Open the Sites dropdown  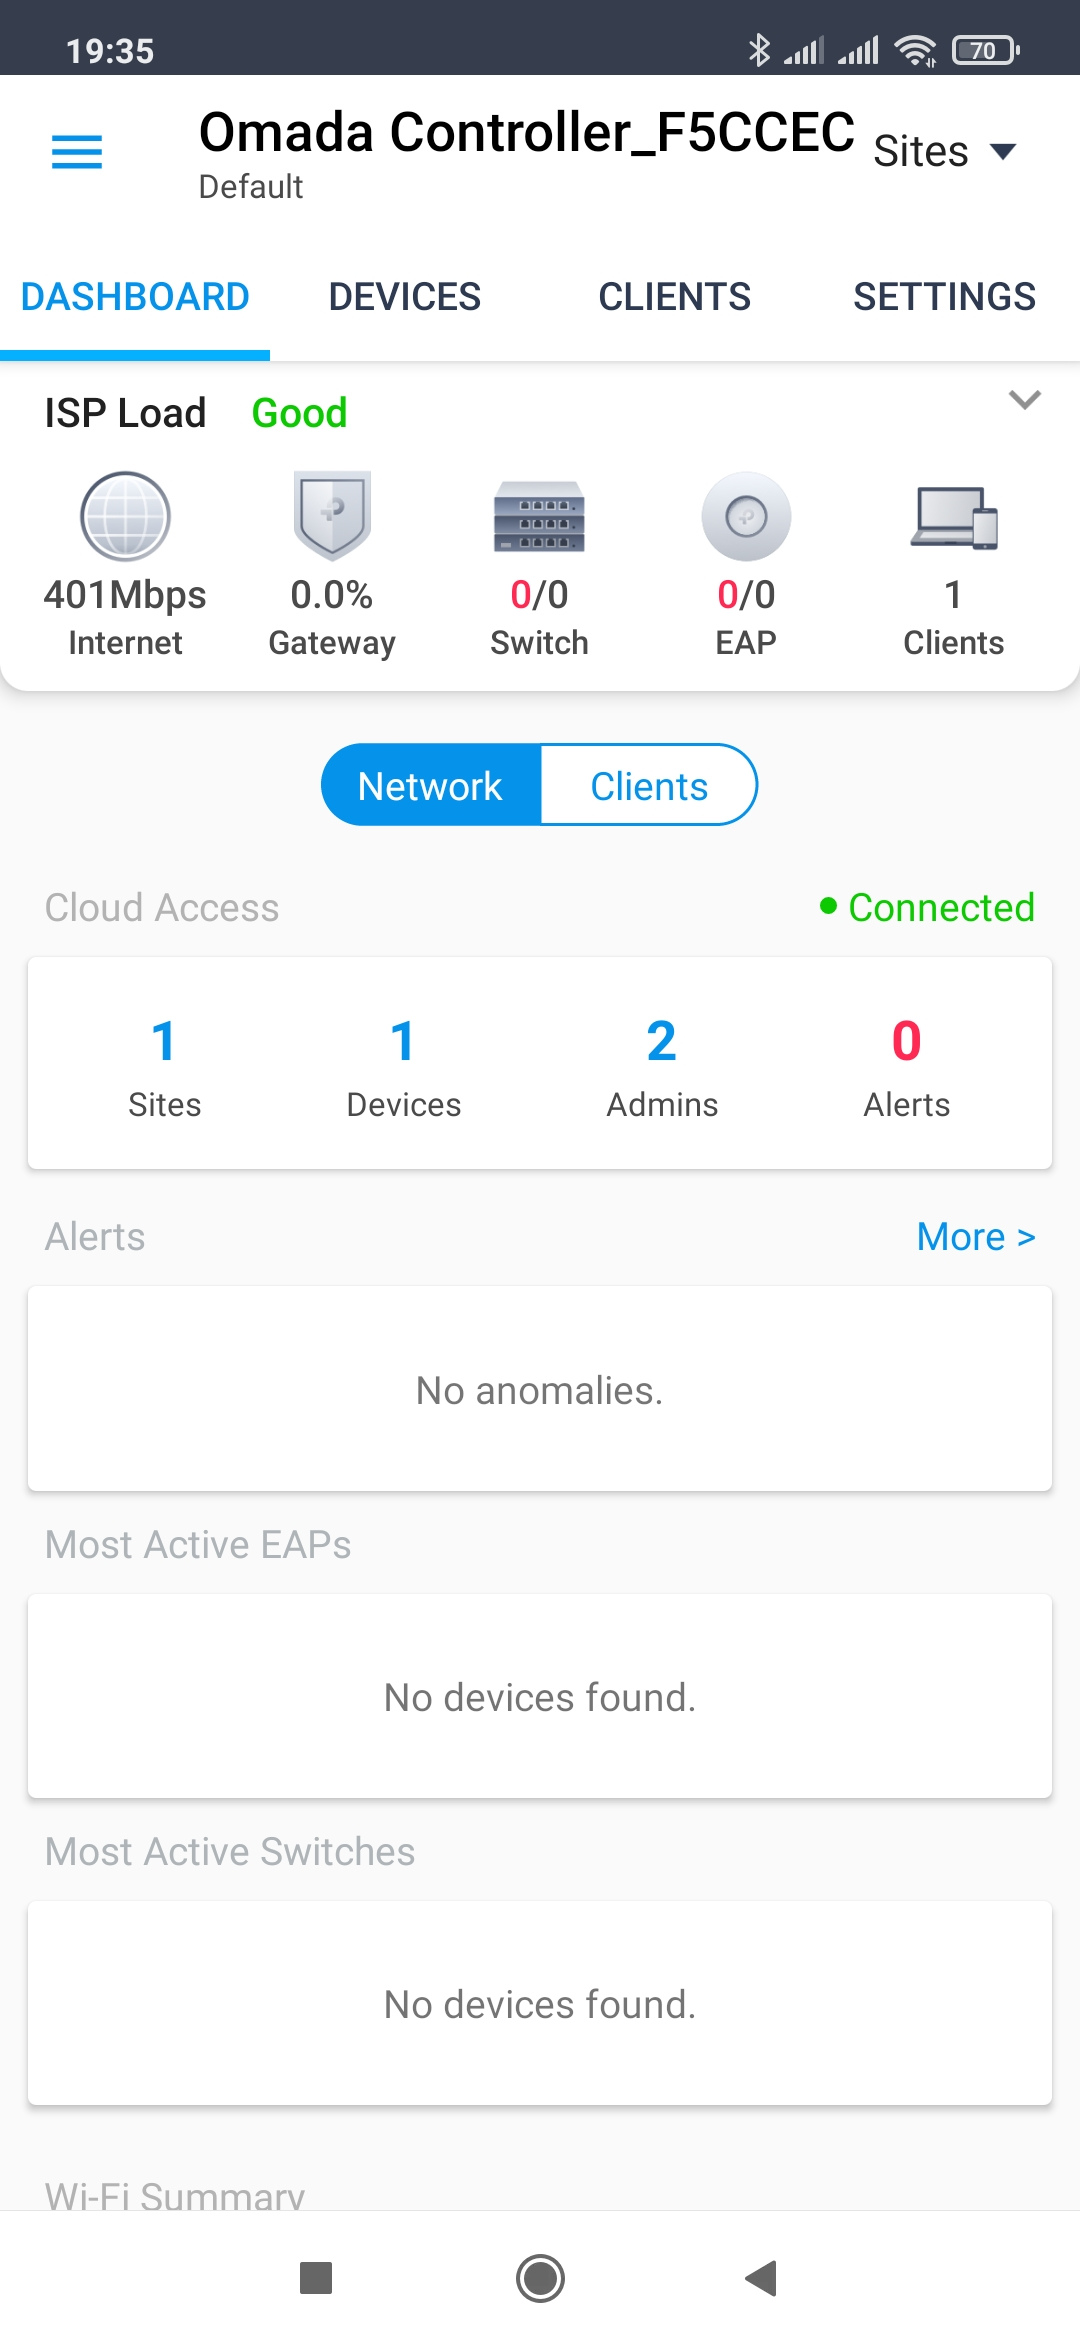[x=944, y=152]
